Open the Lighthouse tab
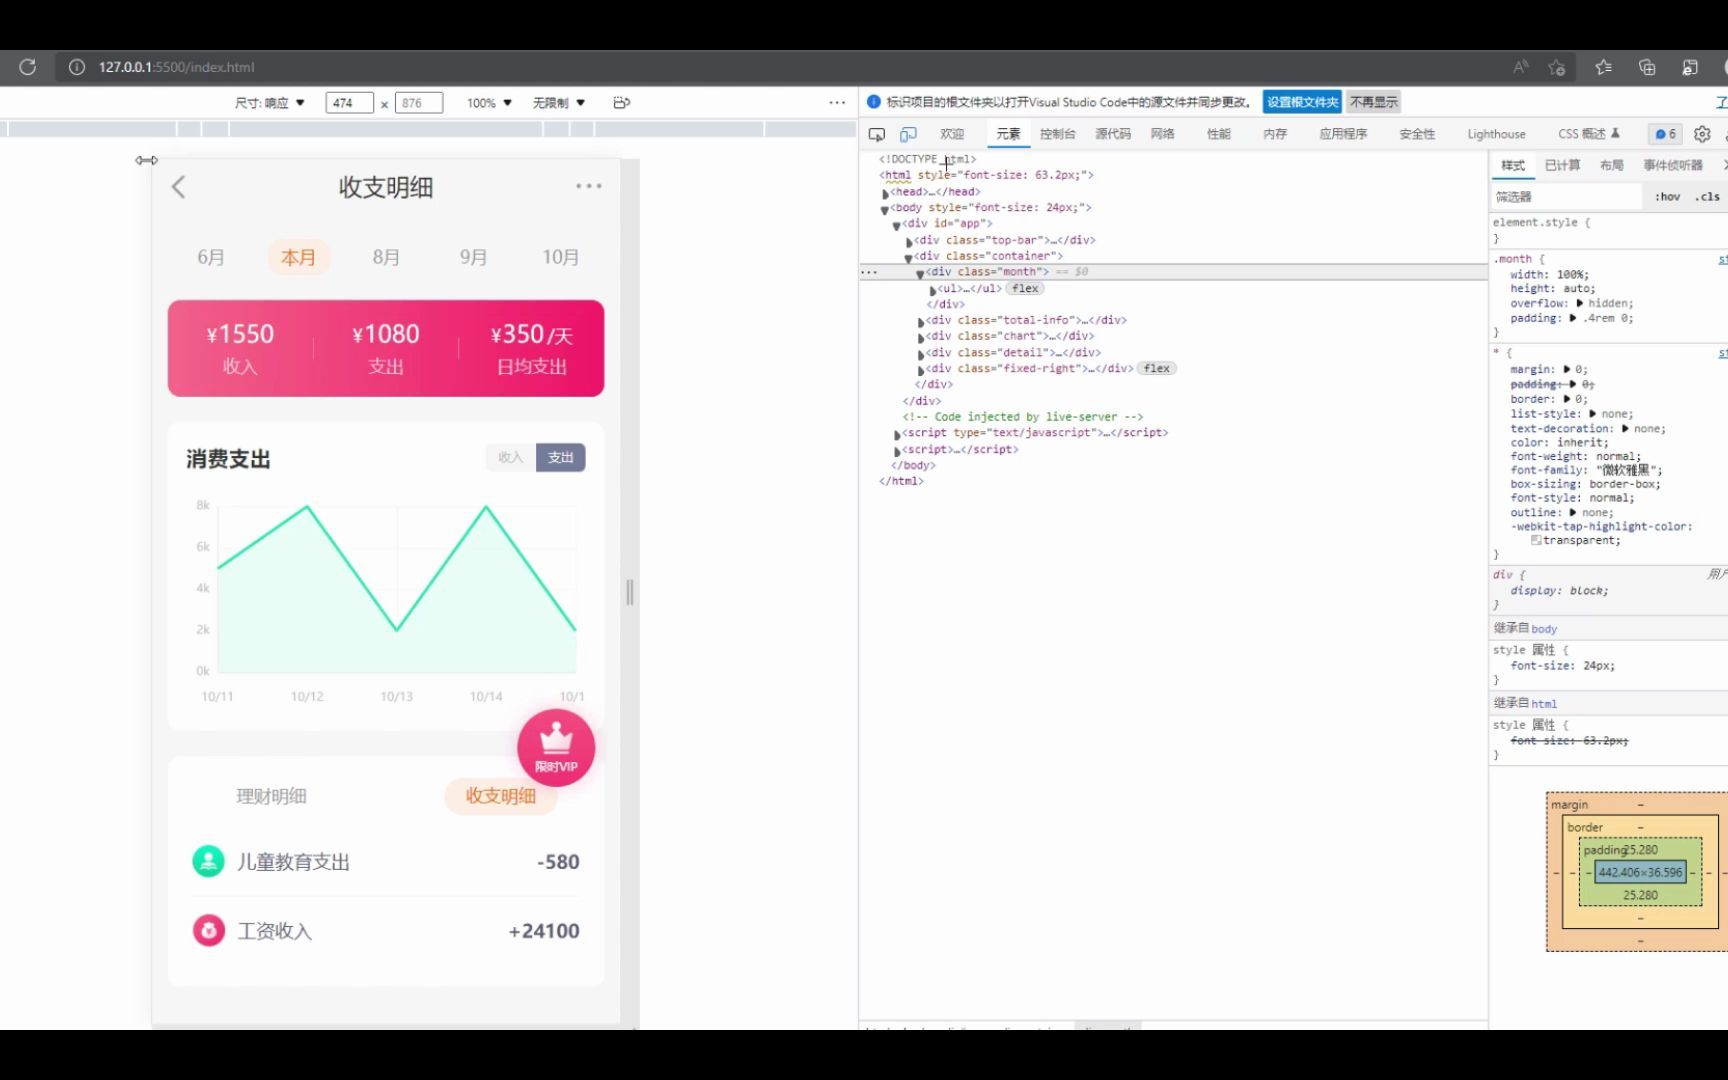Viewport: 1728px width, 1080px height. coord(1495,133)
